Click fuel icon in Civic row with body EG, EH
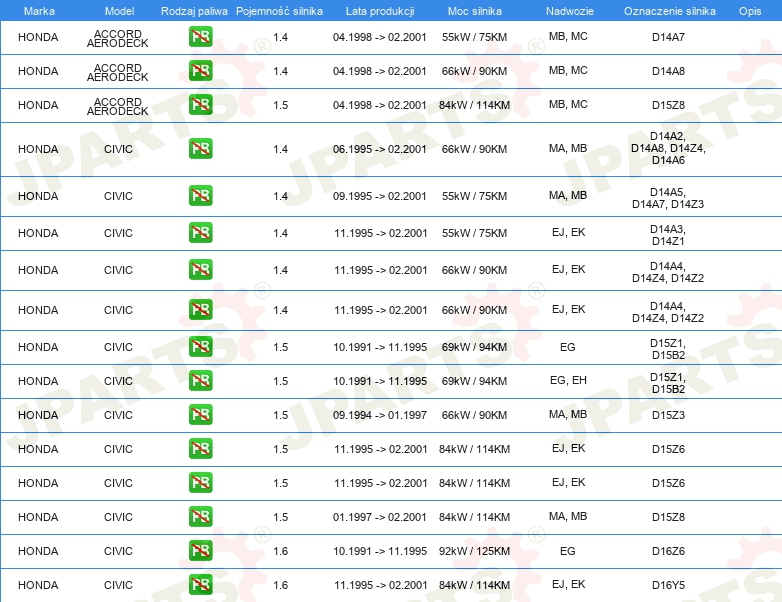This screenshot has width=782, height=602. [200, 381]
